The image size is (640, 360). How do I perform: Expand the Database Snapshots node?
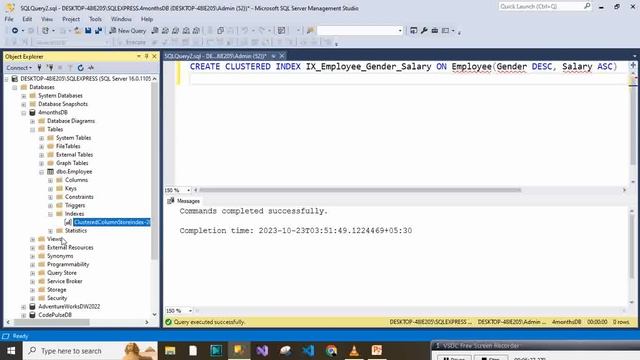[x=24, y=104]
